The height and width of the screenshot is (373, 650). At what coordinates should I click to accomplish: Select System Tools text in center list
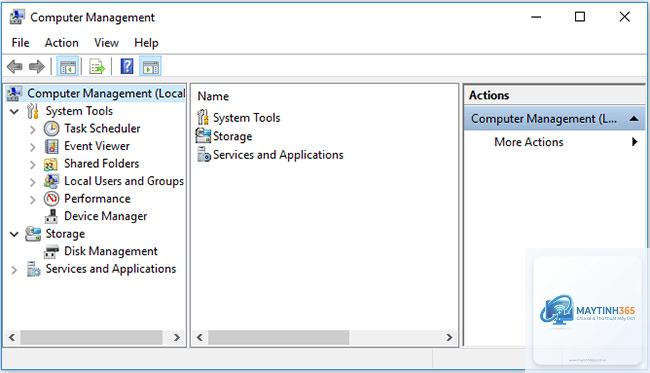pyautogui.click(x=247, y=118)
